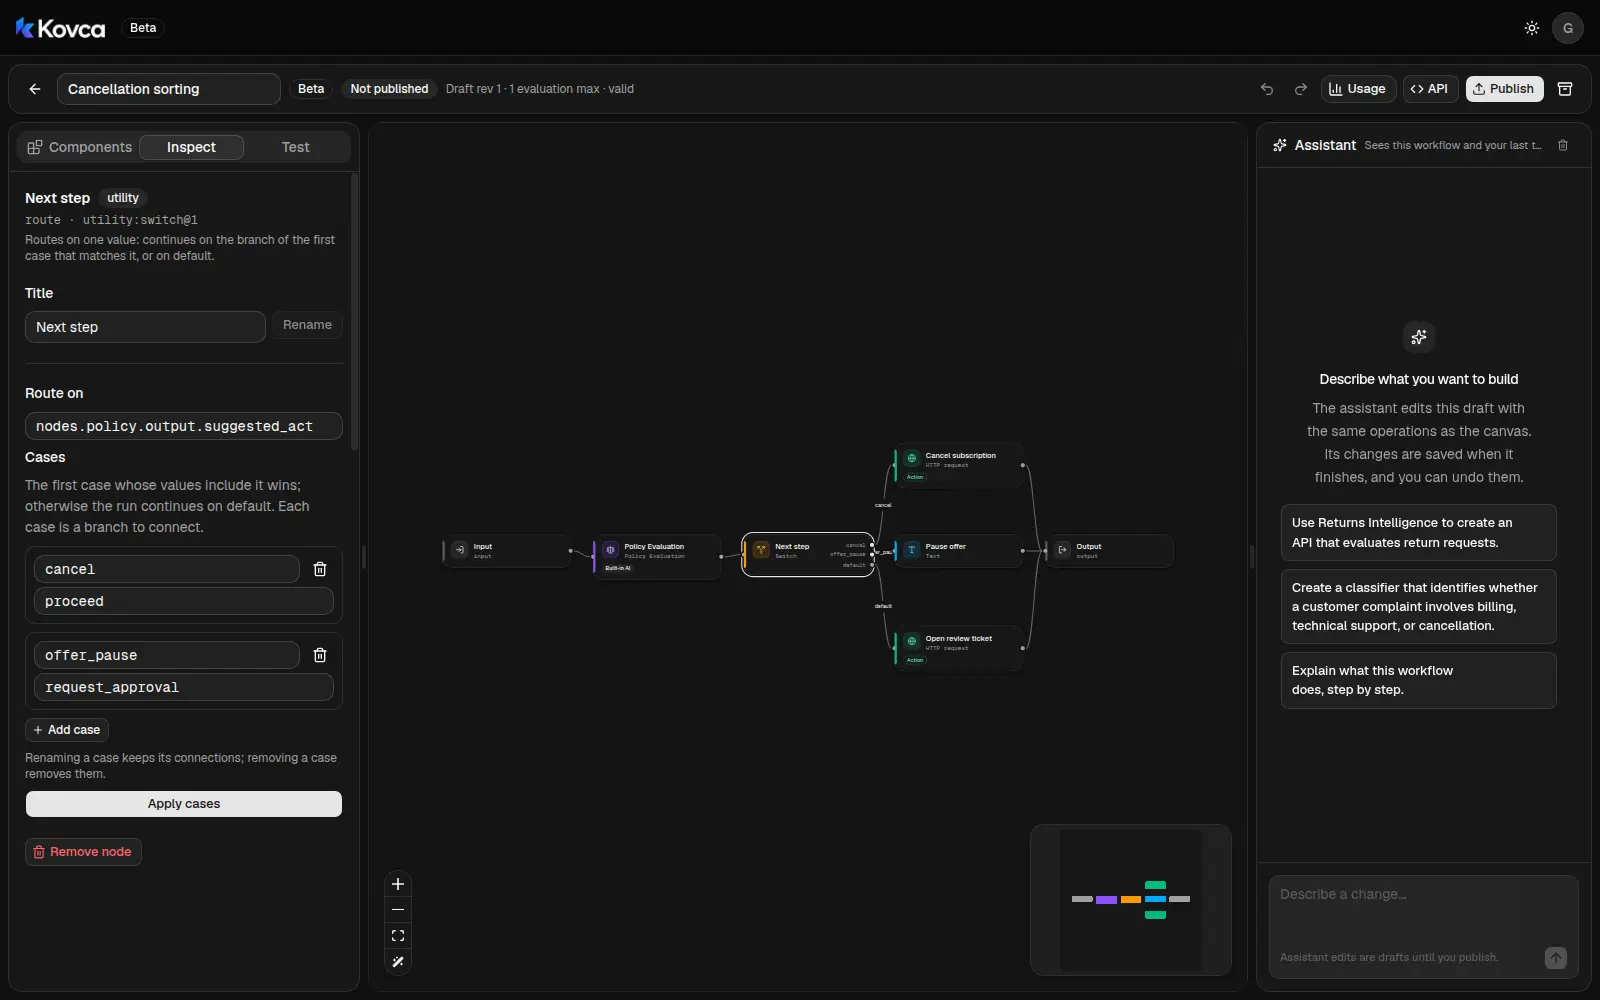Screen dimensions: 1600x1000
Task: Remove the selected node
Action: click(83, 852)
